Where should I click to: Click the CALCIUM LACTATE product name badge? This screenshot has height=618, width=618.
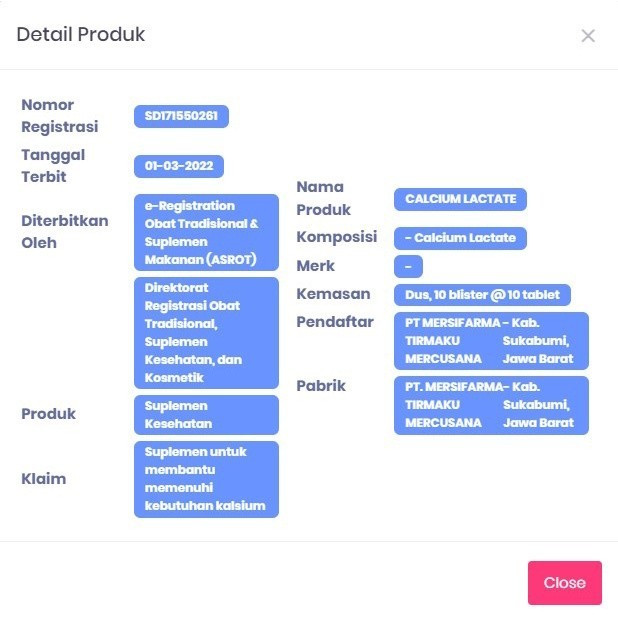point(460,199)
